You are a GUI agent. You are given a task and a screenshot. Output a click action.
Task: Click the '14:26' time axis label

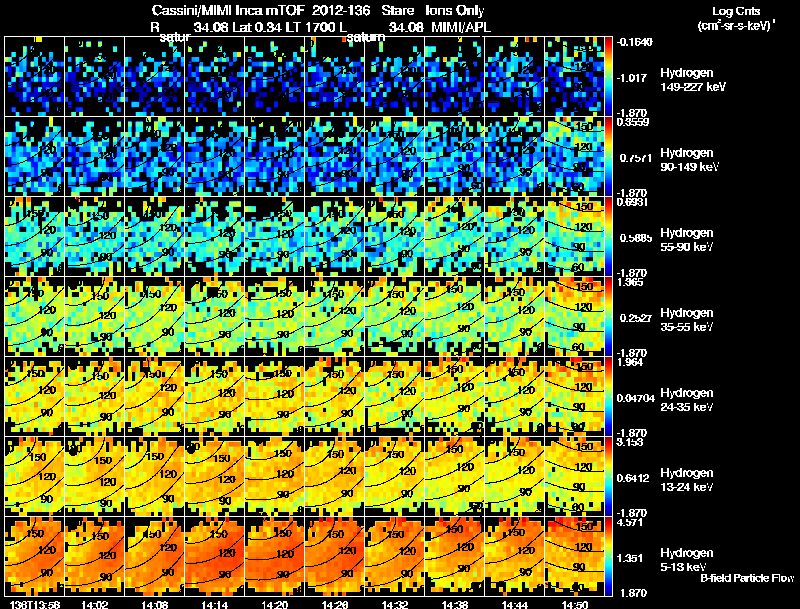tap(335, 604)
